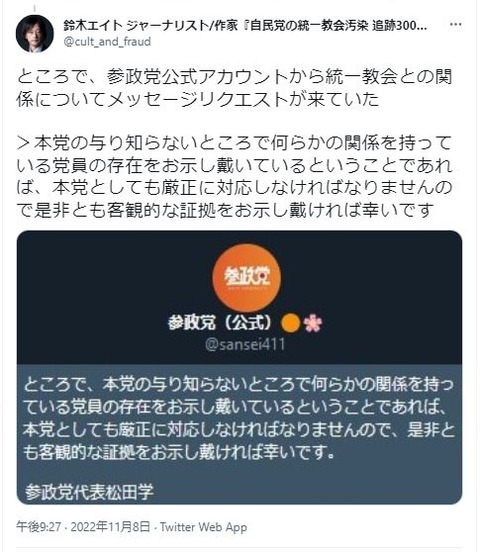Click the dark header of the message screenshot
This screenshot has width=480, height=552.
(239, 297)
